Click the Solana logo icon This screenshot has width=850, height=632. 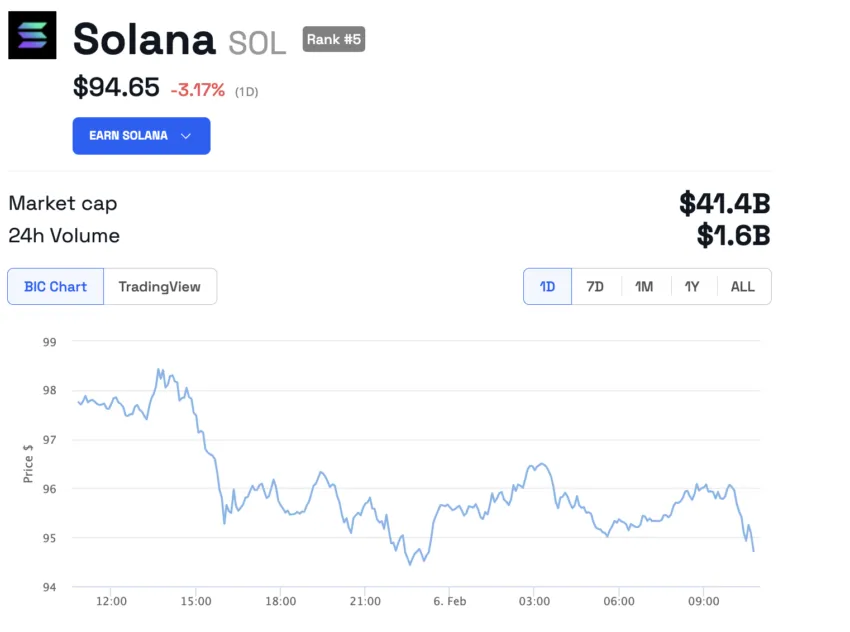(x=33, y=35)
